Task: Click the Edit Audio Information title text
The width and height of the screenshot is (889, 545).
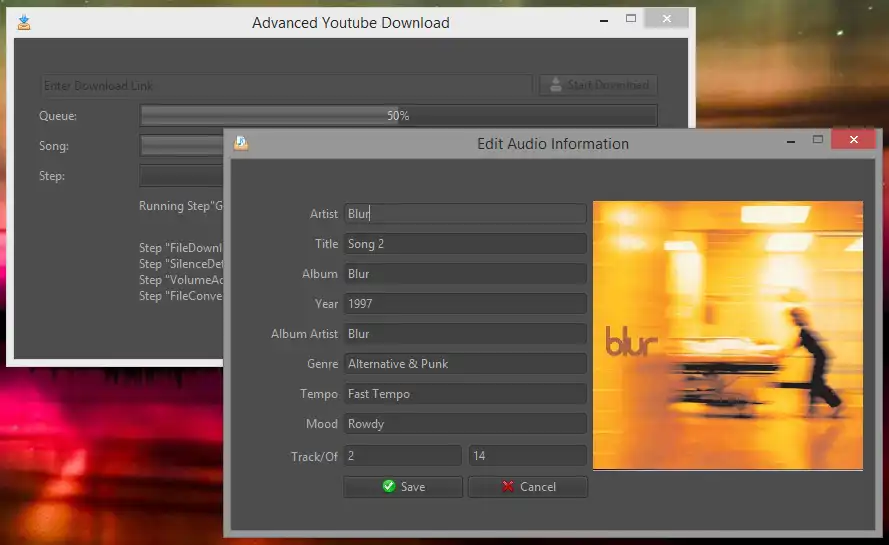Action: click(x=553, y=144)
